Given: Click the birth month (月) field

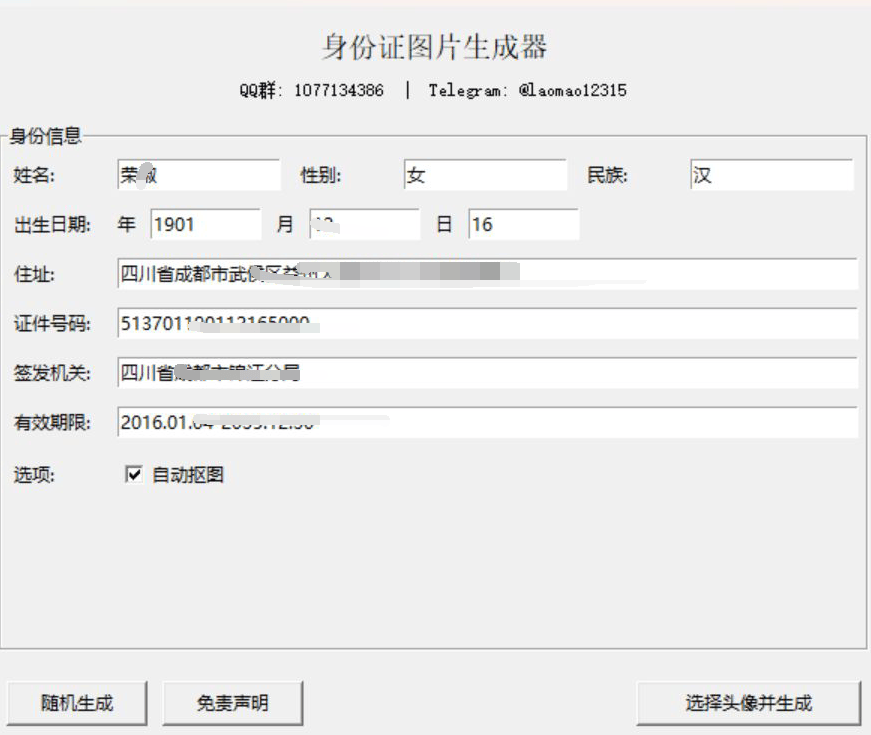Looking at the screenshot, I should click(x=365, y=225).
